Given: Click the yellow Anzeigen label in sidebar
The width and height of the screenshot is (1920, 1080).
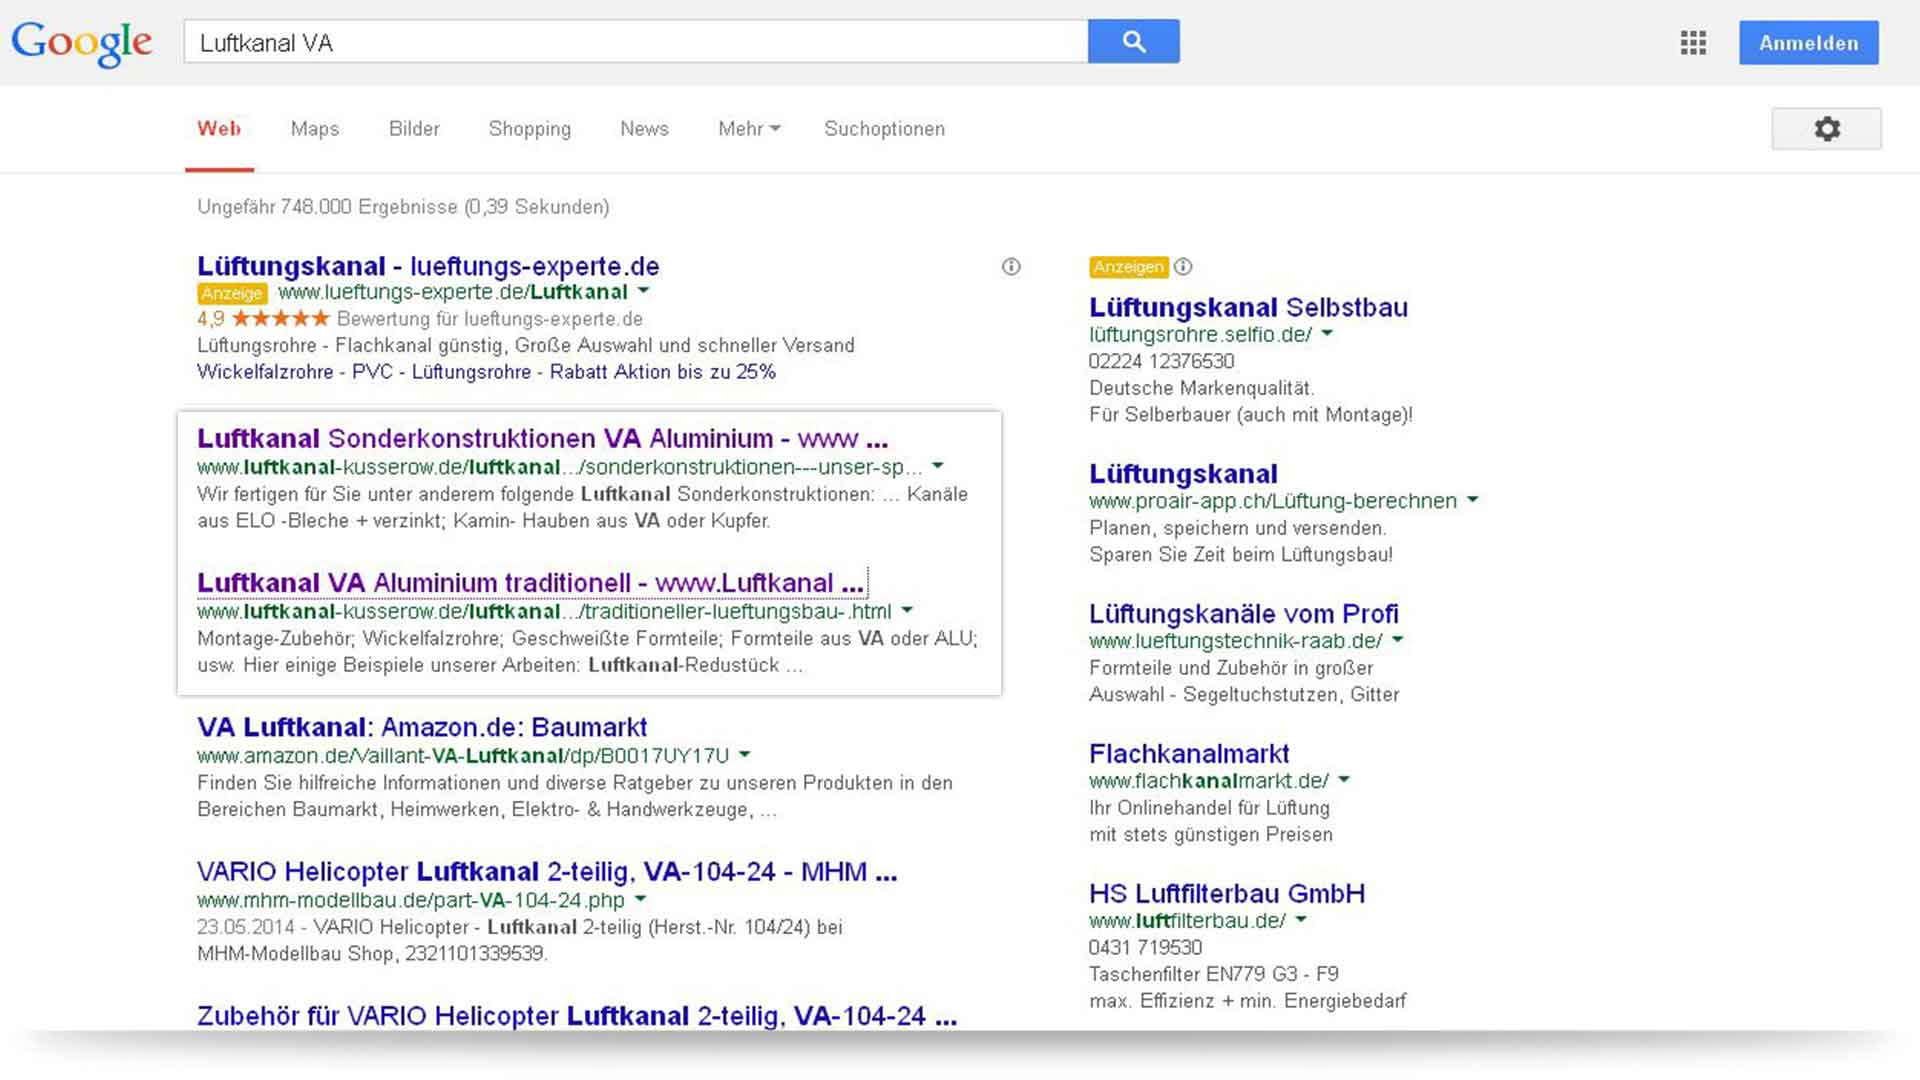Looking at the screenshot, I should pos(1128,267).
